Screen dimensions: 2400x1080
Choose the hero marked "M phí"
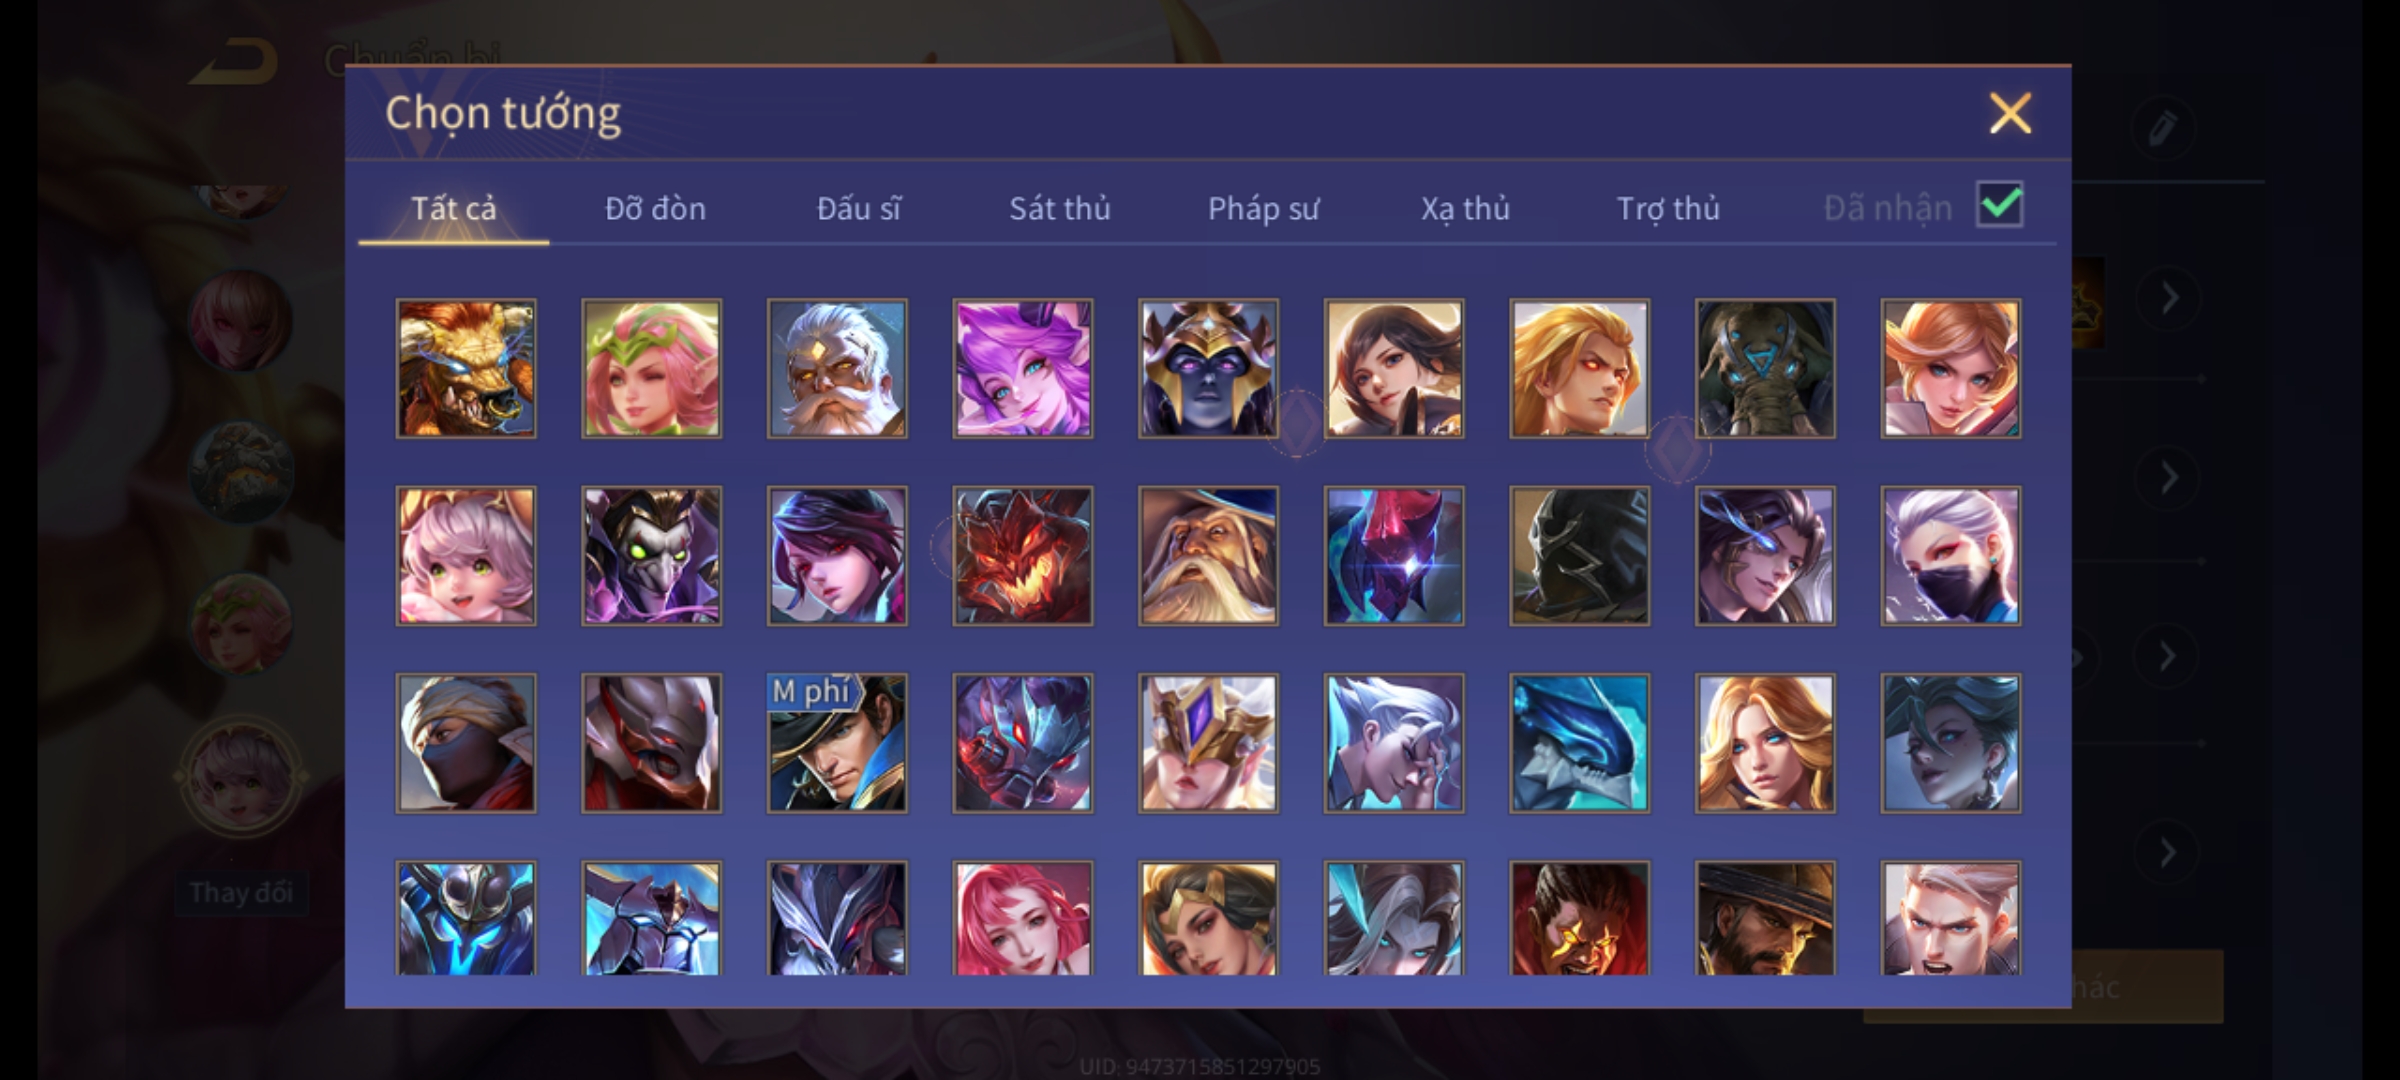pyautogui.click(x=837, y=743)
